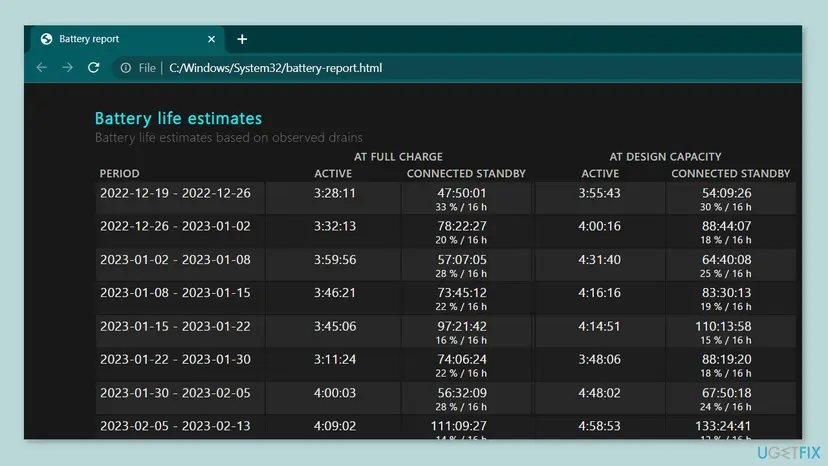Click period 2023-01-30 - 2023-02-05
This screenshot has width=828, height=466.
(175, 393)
